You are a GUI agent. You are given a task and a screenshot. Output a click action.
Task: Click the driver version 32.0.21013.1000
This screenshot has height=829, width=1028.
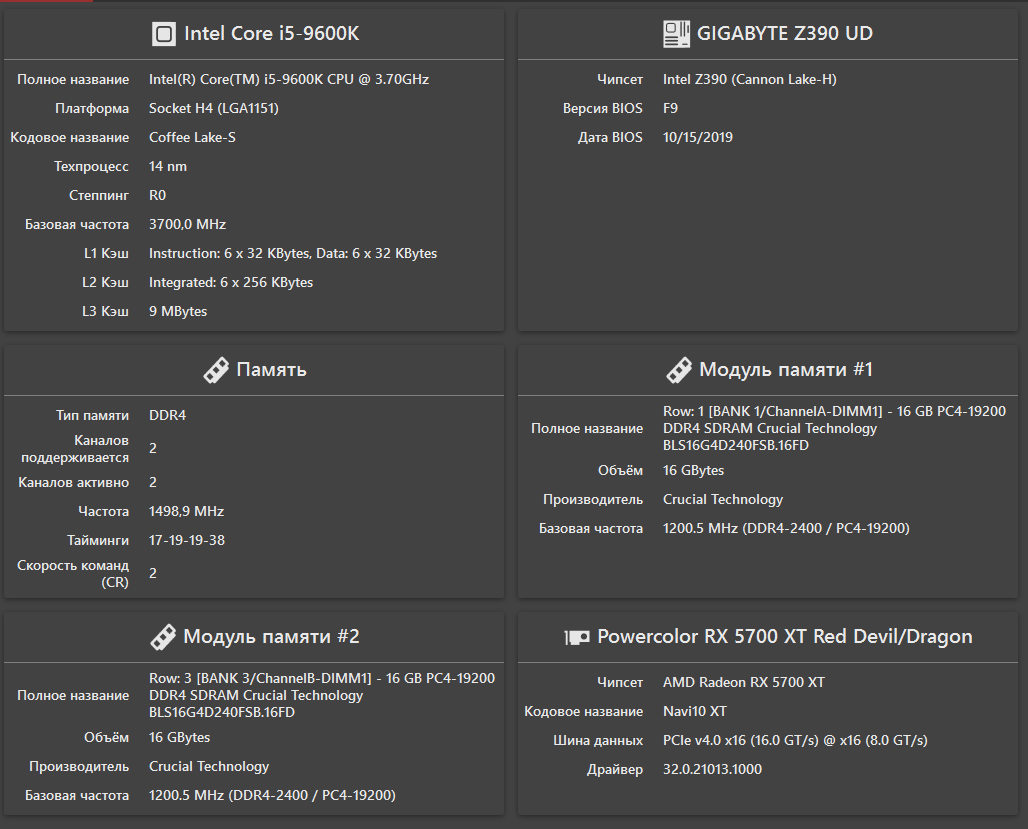click(x=712, y=769)
